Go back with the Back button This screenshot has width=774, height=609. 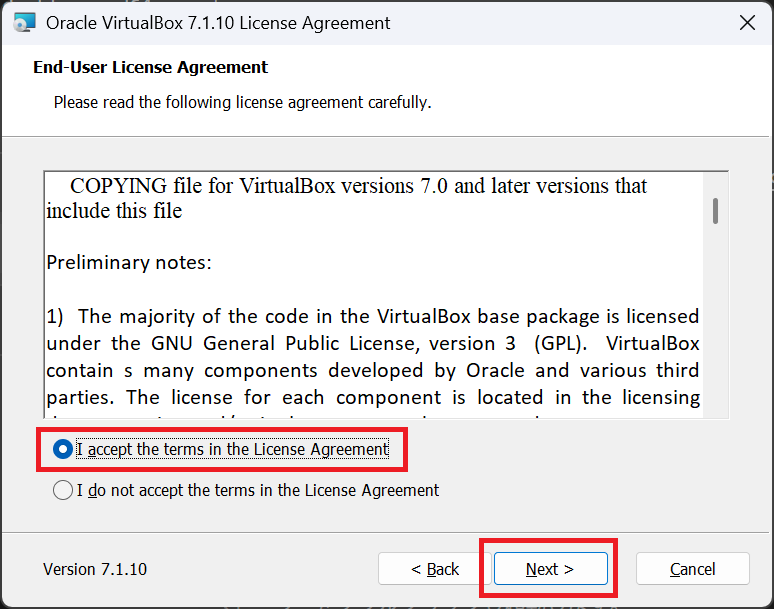435,569
